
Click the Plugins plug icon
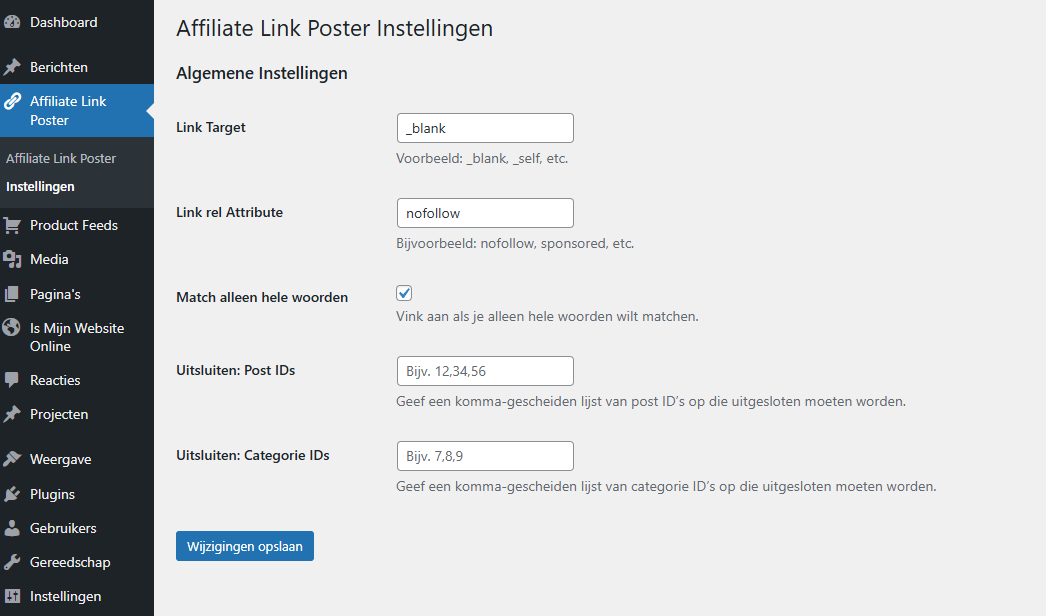[11, 495]
